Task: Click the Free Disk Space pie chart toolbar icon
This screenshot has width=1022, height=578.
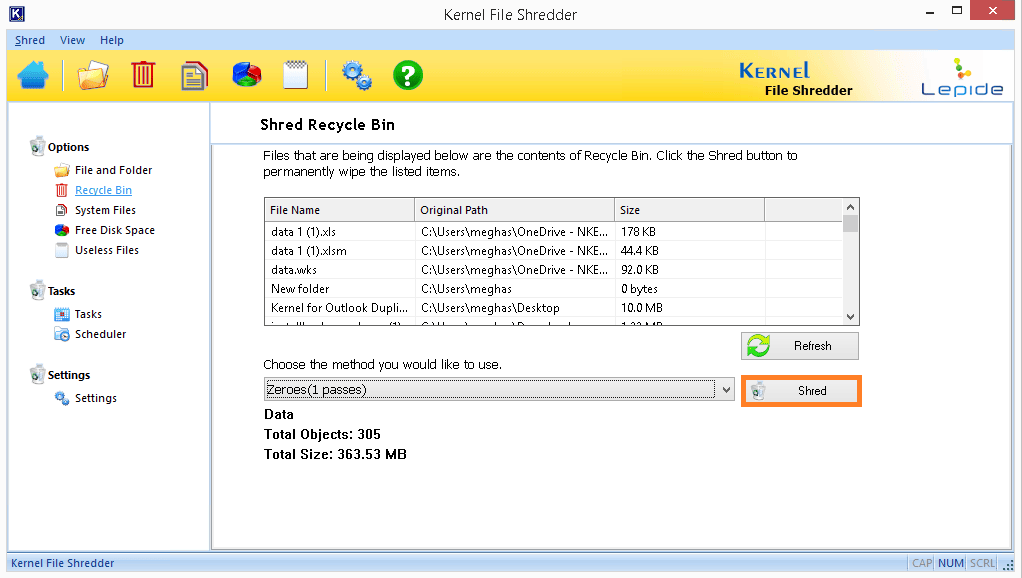Action: click(246, 74)
